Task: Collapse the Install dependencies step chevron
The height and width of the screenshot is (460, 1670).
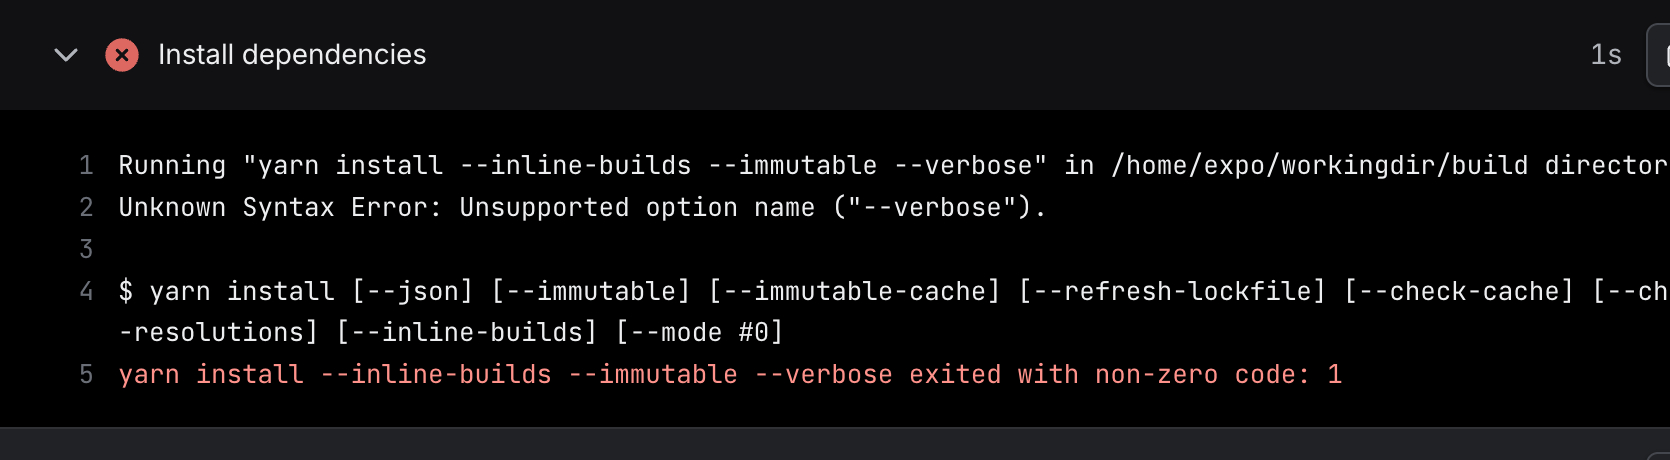Action: coord(66,55)
